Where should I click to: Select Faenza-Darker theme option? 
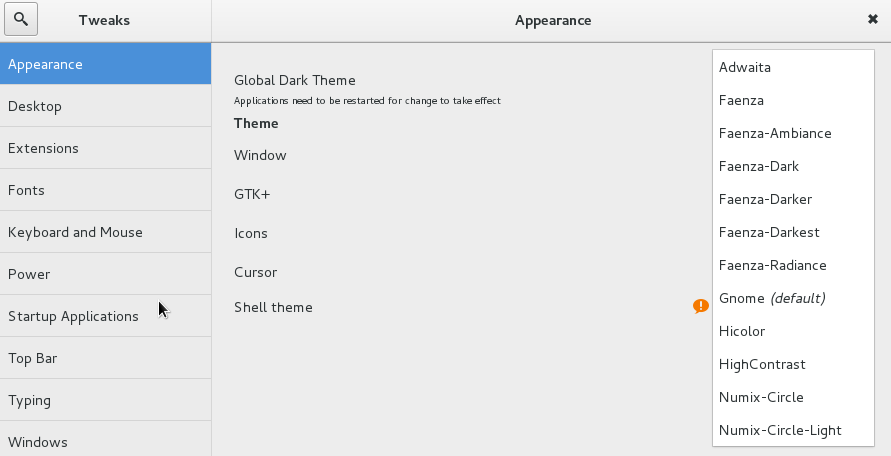tap(793, 199)
